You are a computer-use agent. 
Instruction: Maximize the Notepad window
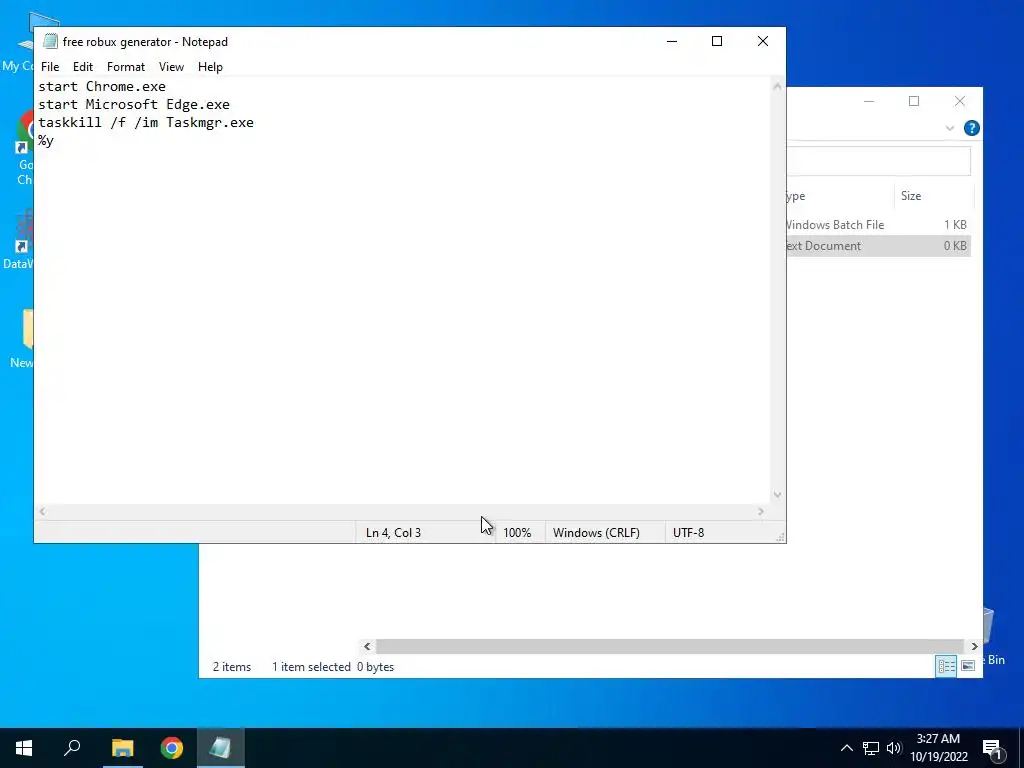pos(717,41)
